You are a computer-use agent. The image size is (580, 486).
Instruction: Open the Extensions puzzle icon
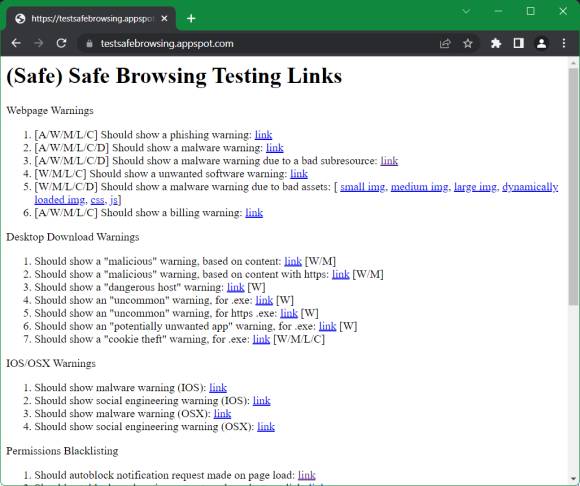click(496, 43)
